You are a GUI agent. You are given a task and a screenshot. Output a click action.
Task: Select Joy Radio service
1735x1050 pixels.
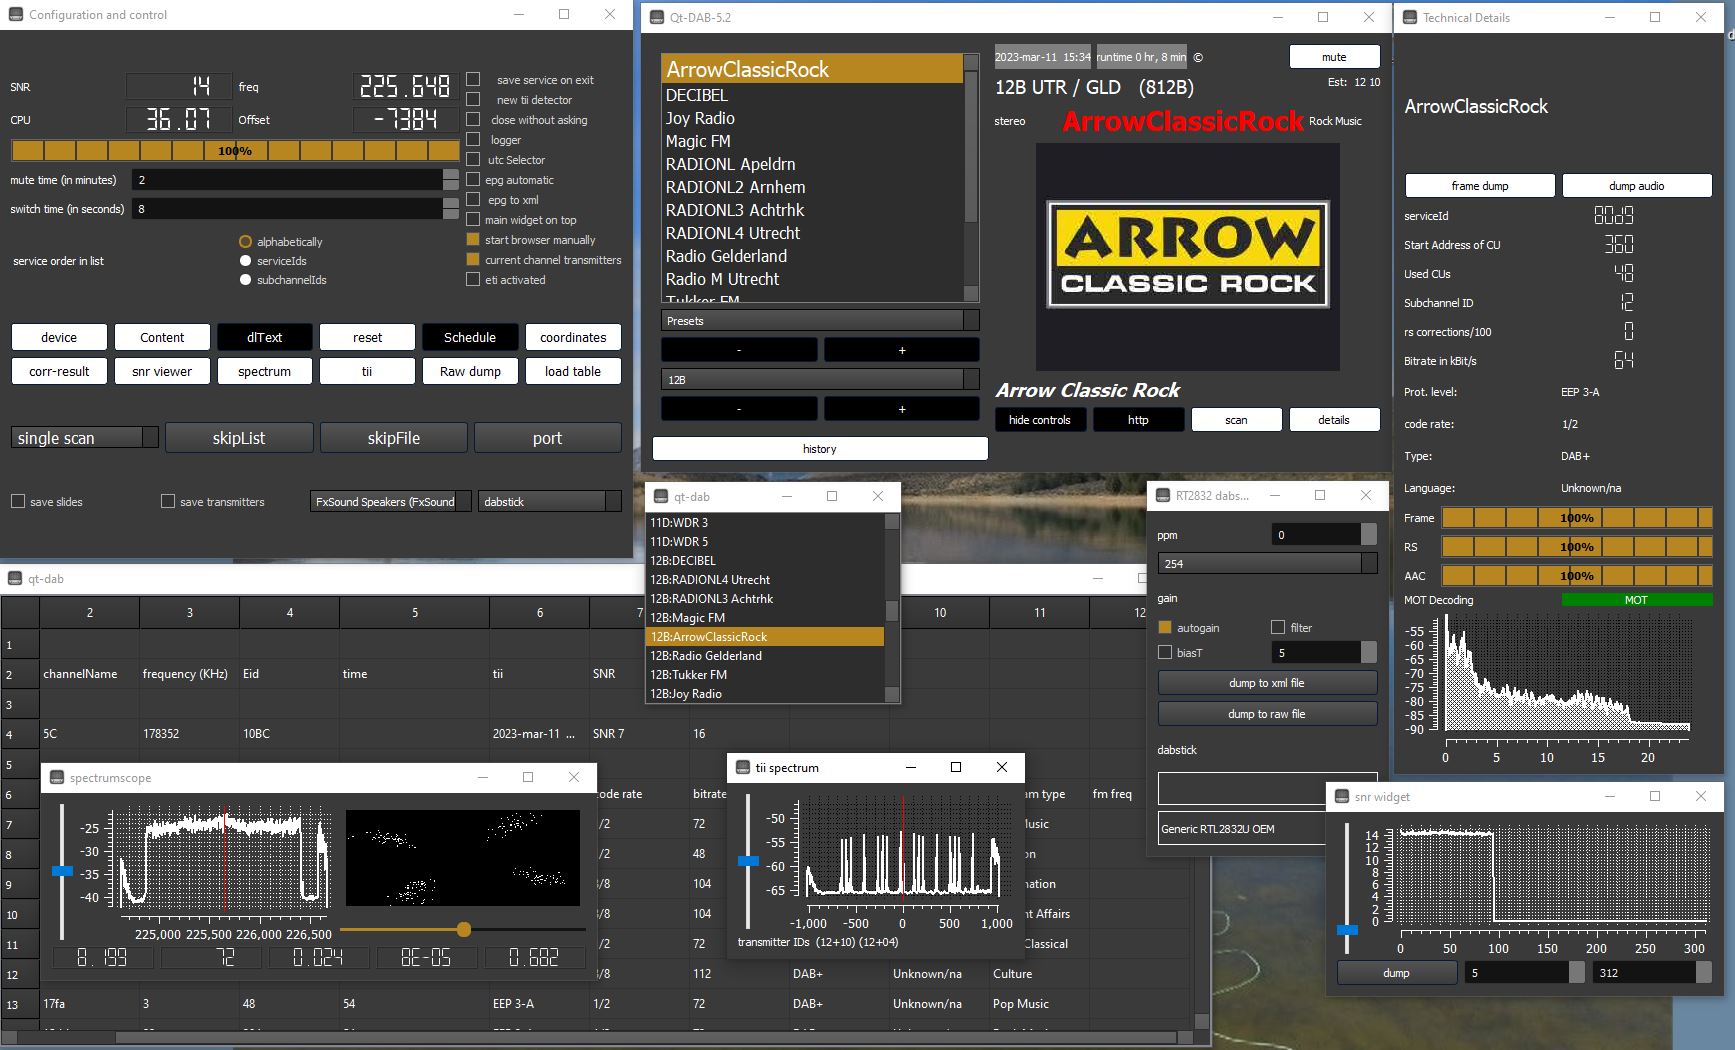[x=812, y=118]
